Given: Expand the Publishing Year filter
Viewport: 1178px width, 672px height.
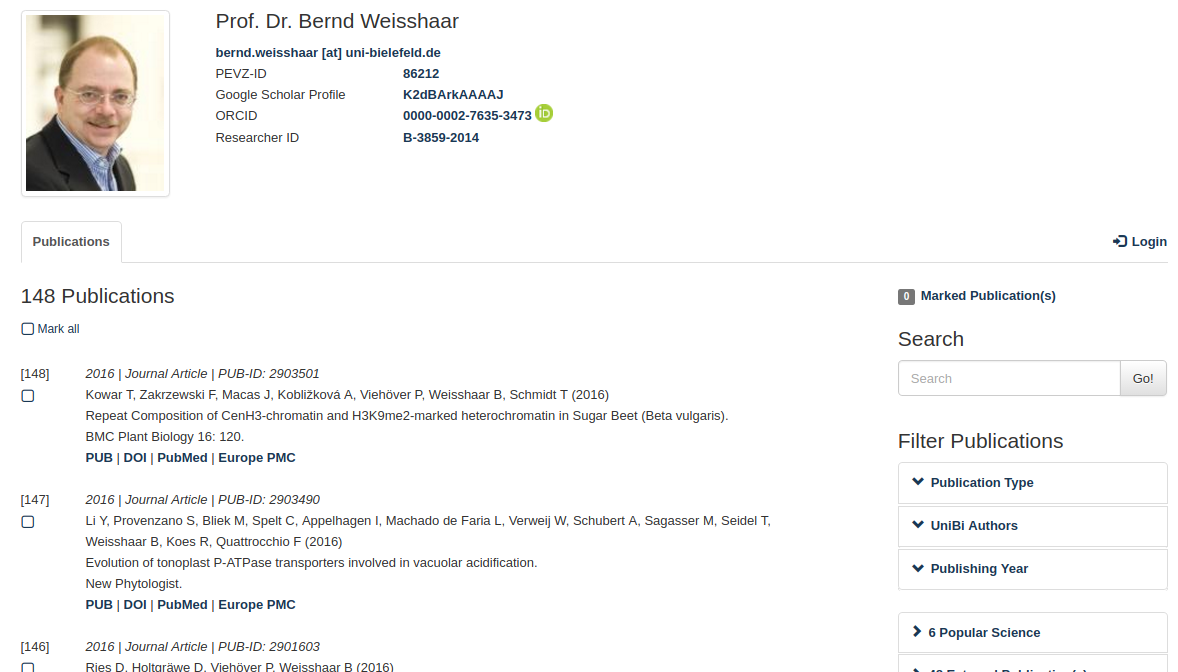Looking at the screenshot, I should tap(1032, 569).
